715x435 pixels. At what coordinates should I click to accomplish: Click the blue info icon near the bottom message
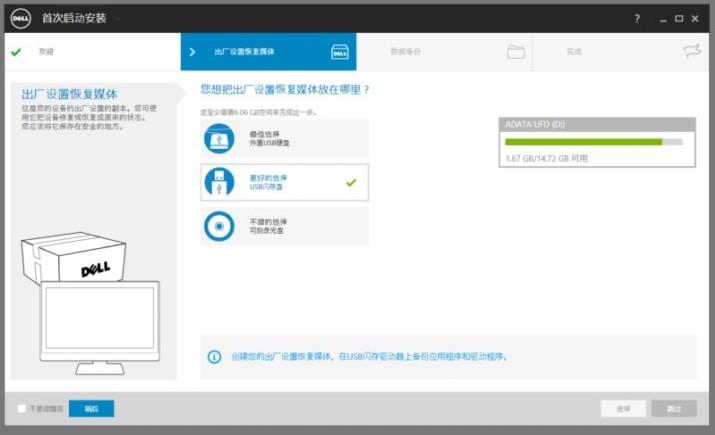214,357
